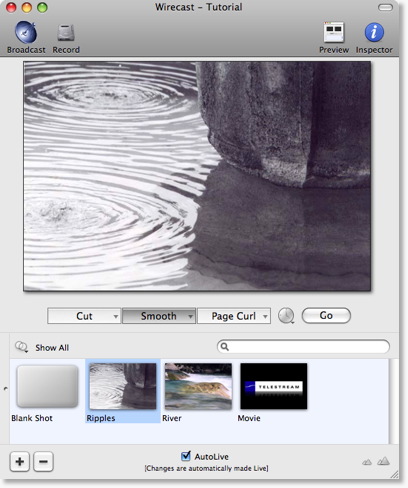Click the large mountain thumbnail size icon
Image resolution: width=408 pixels, height=488 pixels.
[384, 461]
